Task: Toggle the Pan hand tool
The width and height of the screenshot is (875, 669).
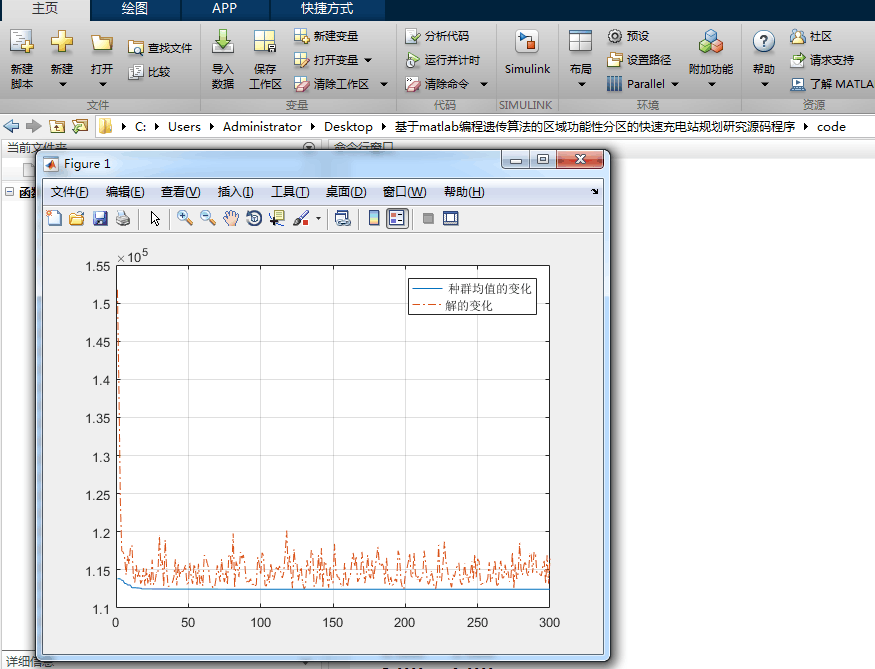Action: 230,218
